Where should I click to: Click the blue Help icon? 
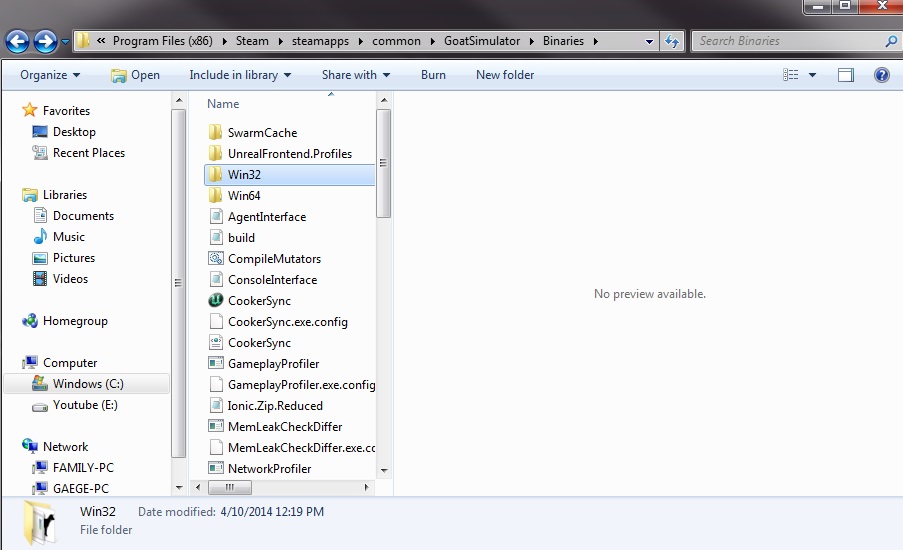click(882, 75)
